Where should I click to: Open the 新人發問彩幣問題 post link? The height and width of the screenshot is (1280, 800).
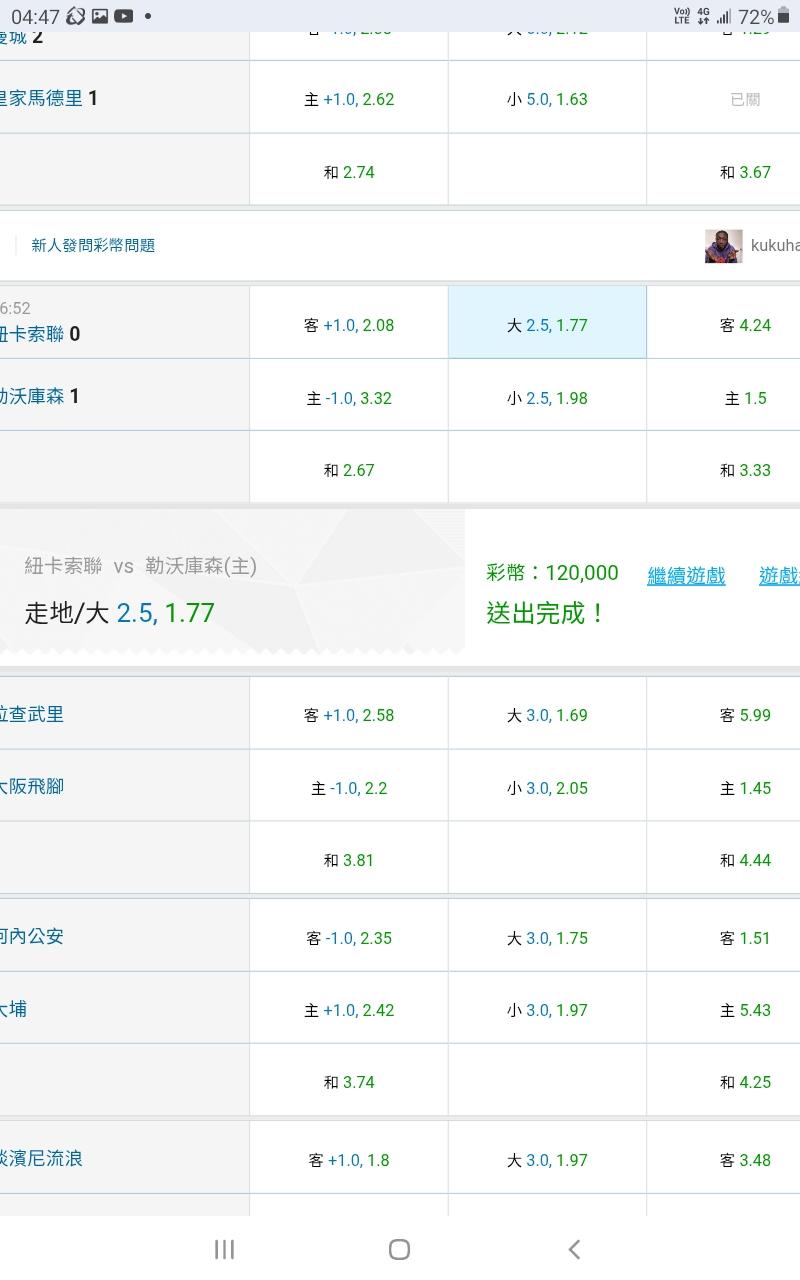pos(93,245)
